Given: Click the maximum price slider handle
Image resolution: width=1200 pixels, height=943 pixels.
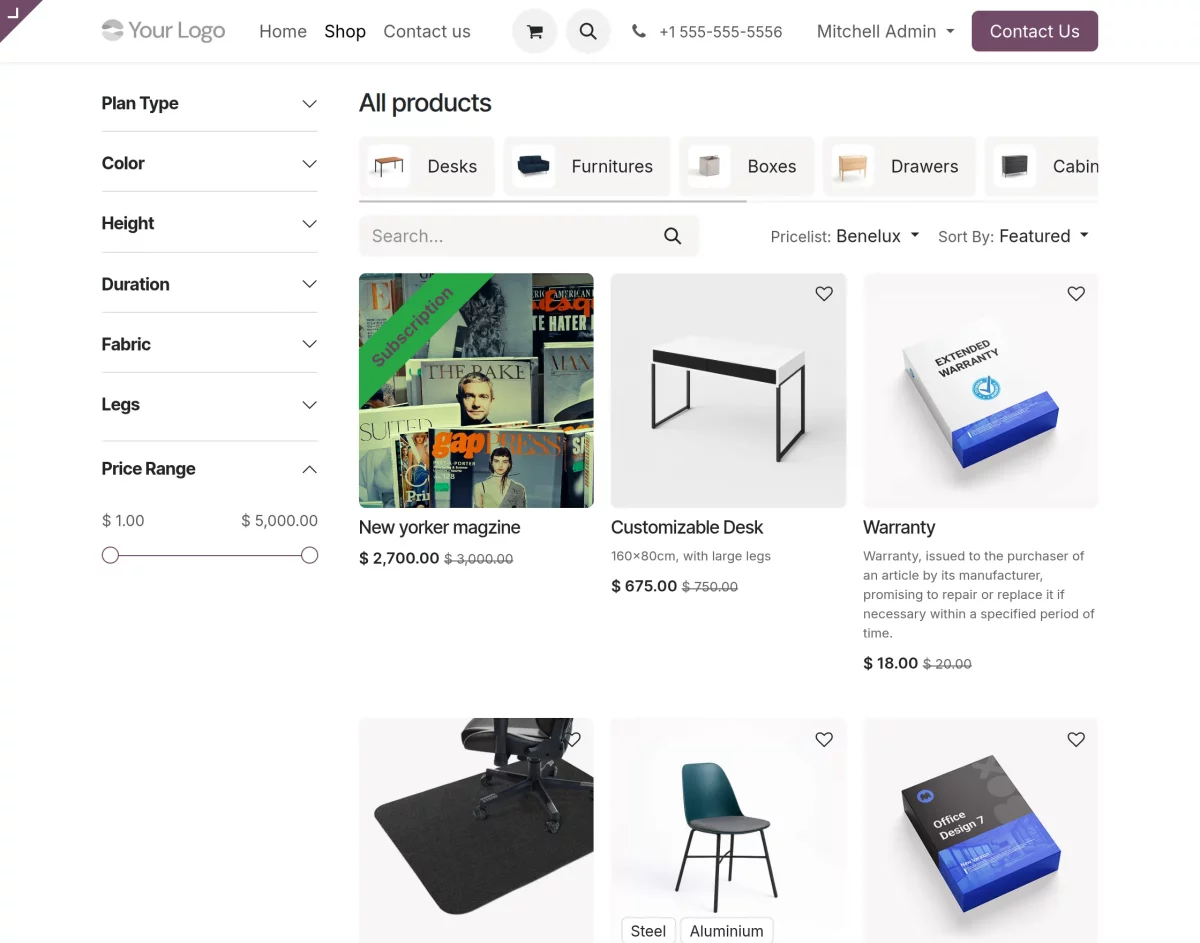Looking at the screenshot, I should [x=310, y=555].
